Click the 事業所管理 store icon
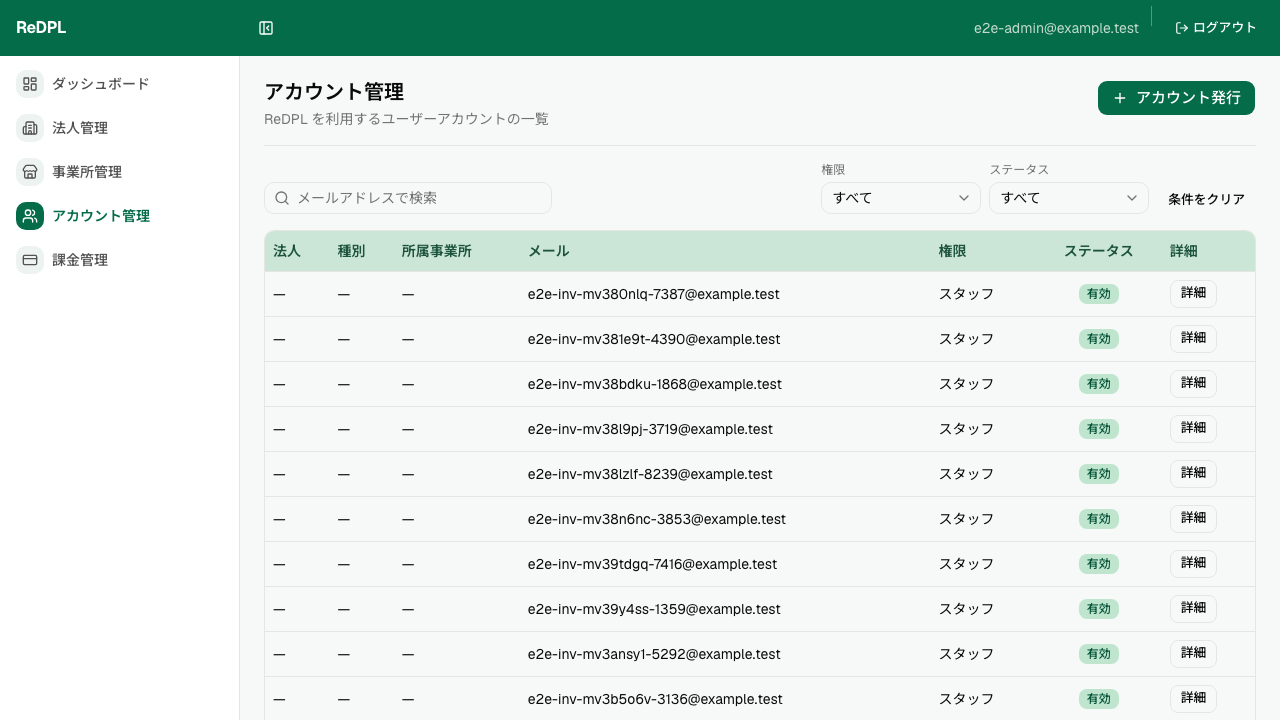 [30, 172]
